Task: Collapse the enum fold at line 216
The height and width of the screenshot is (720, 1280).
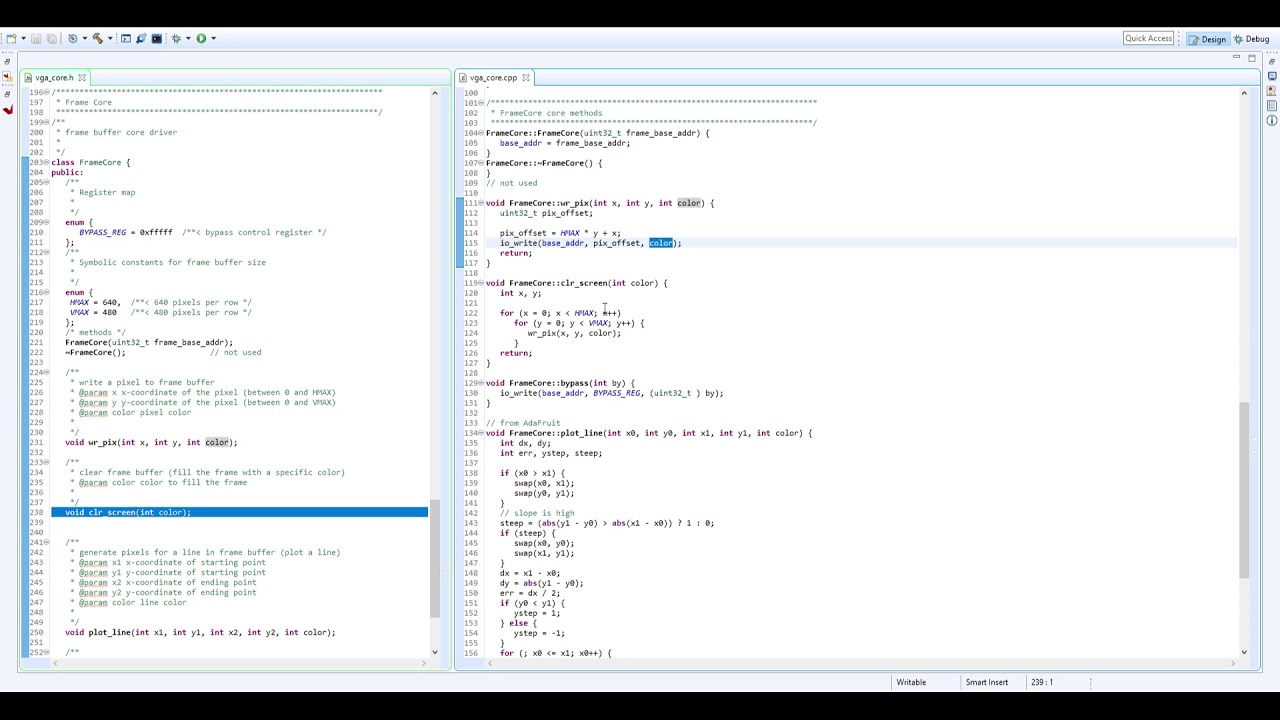Action: [48, 292]
